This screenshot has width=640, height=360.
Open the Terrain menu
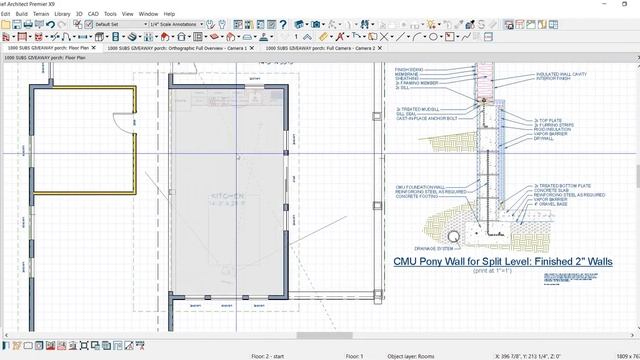(41, 14)
